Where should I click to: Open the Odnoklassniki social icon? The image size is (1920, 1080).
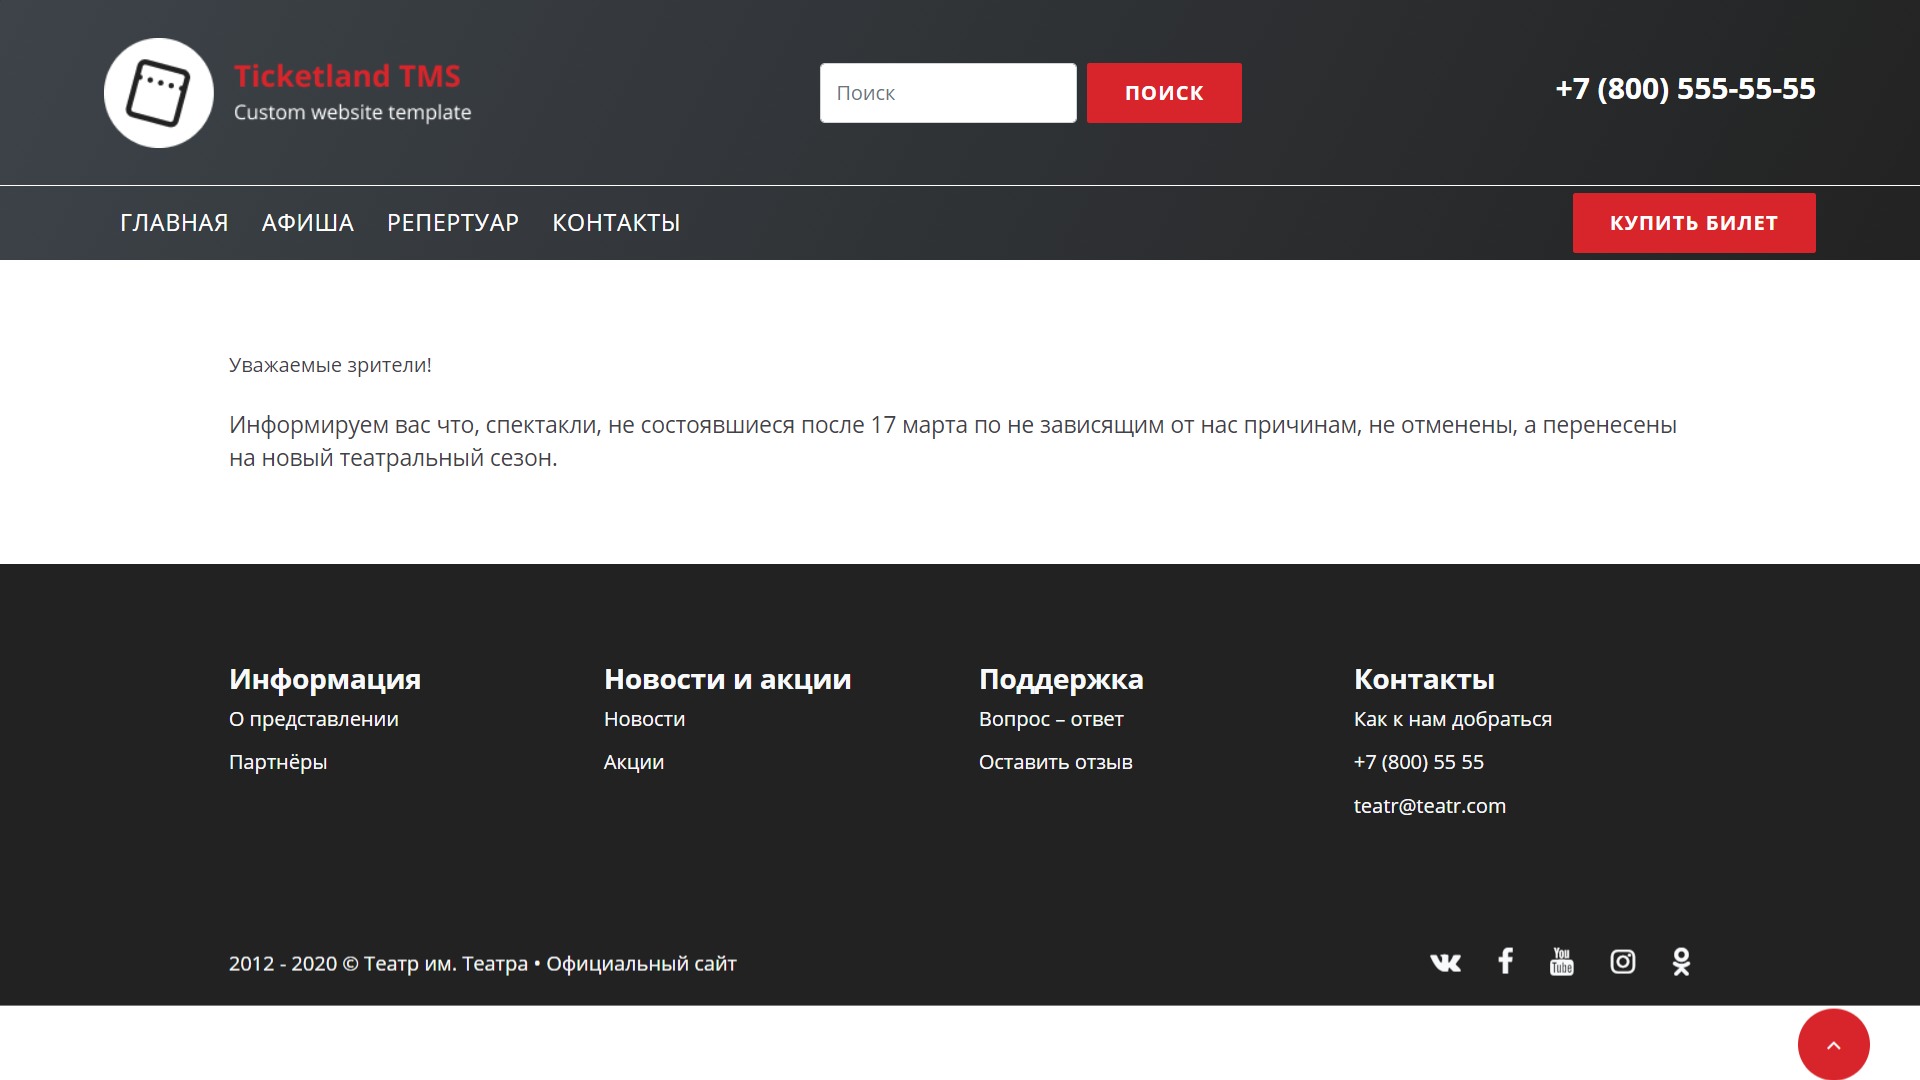click(1681, 961)
